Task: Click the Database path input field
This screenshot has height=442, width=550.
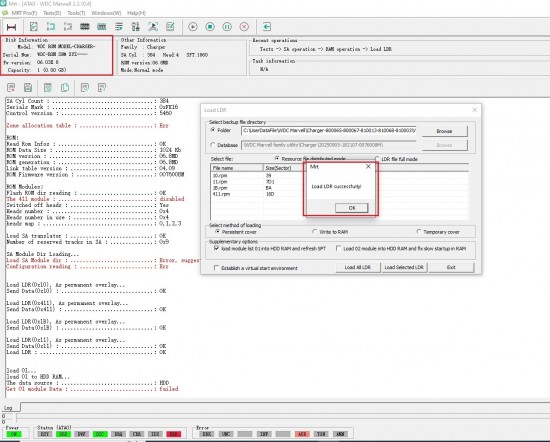Action: (x=328, y=145)
